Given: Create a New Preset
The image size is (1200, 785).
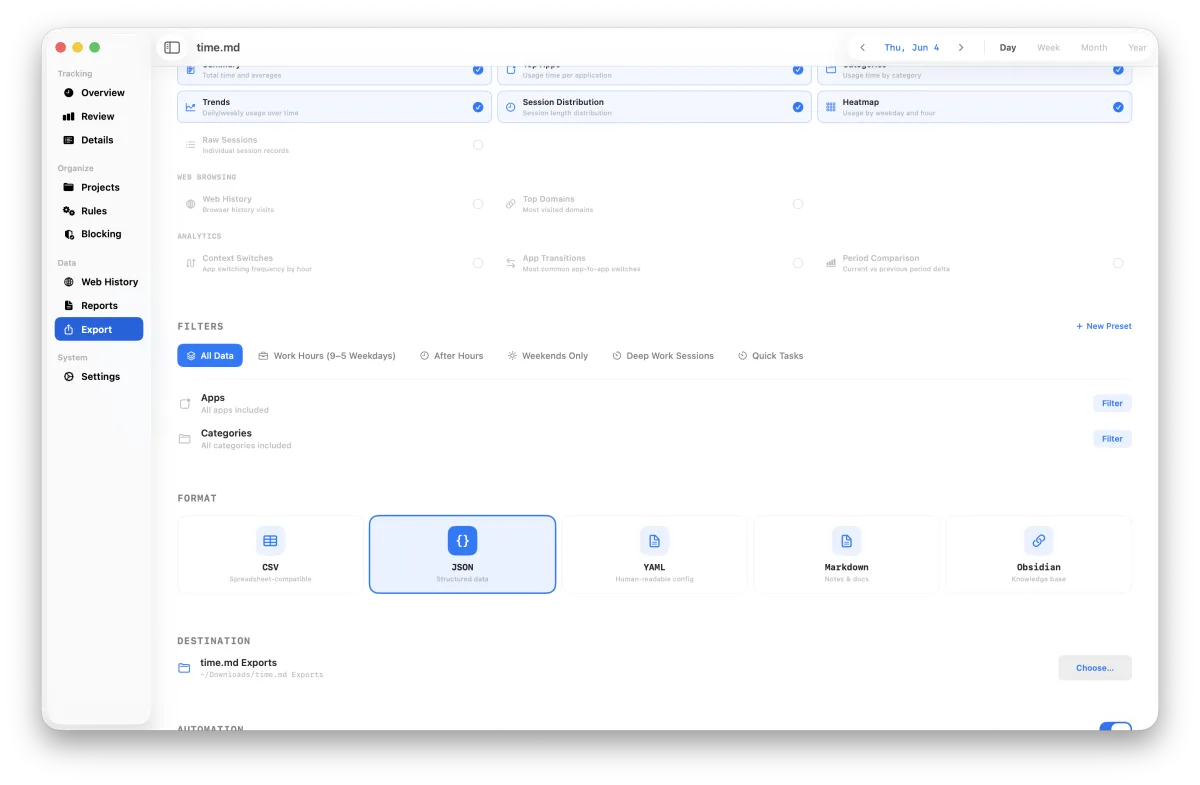Looking at the screenshot, I should click(x=1104, y=326).
